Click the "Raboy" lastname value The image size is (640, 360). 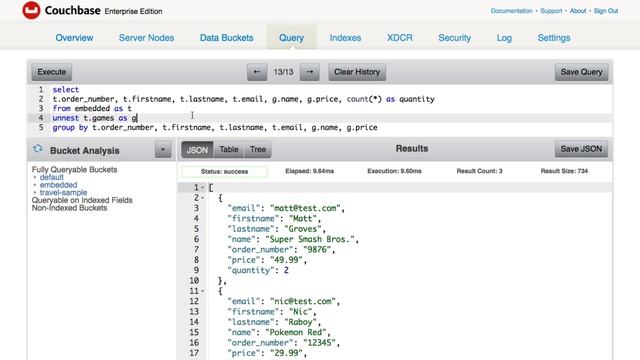pos(300,322)
